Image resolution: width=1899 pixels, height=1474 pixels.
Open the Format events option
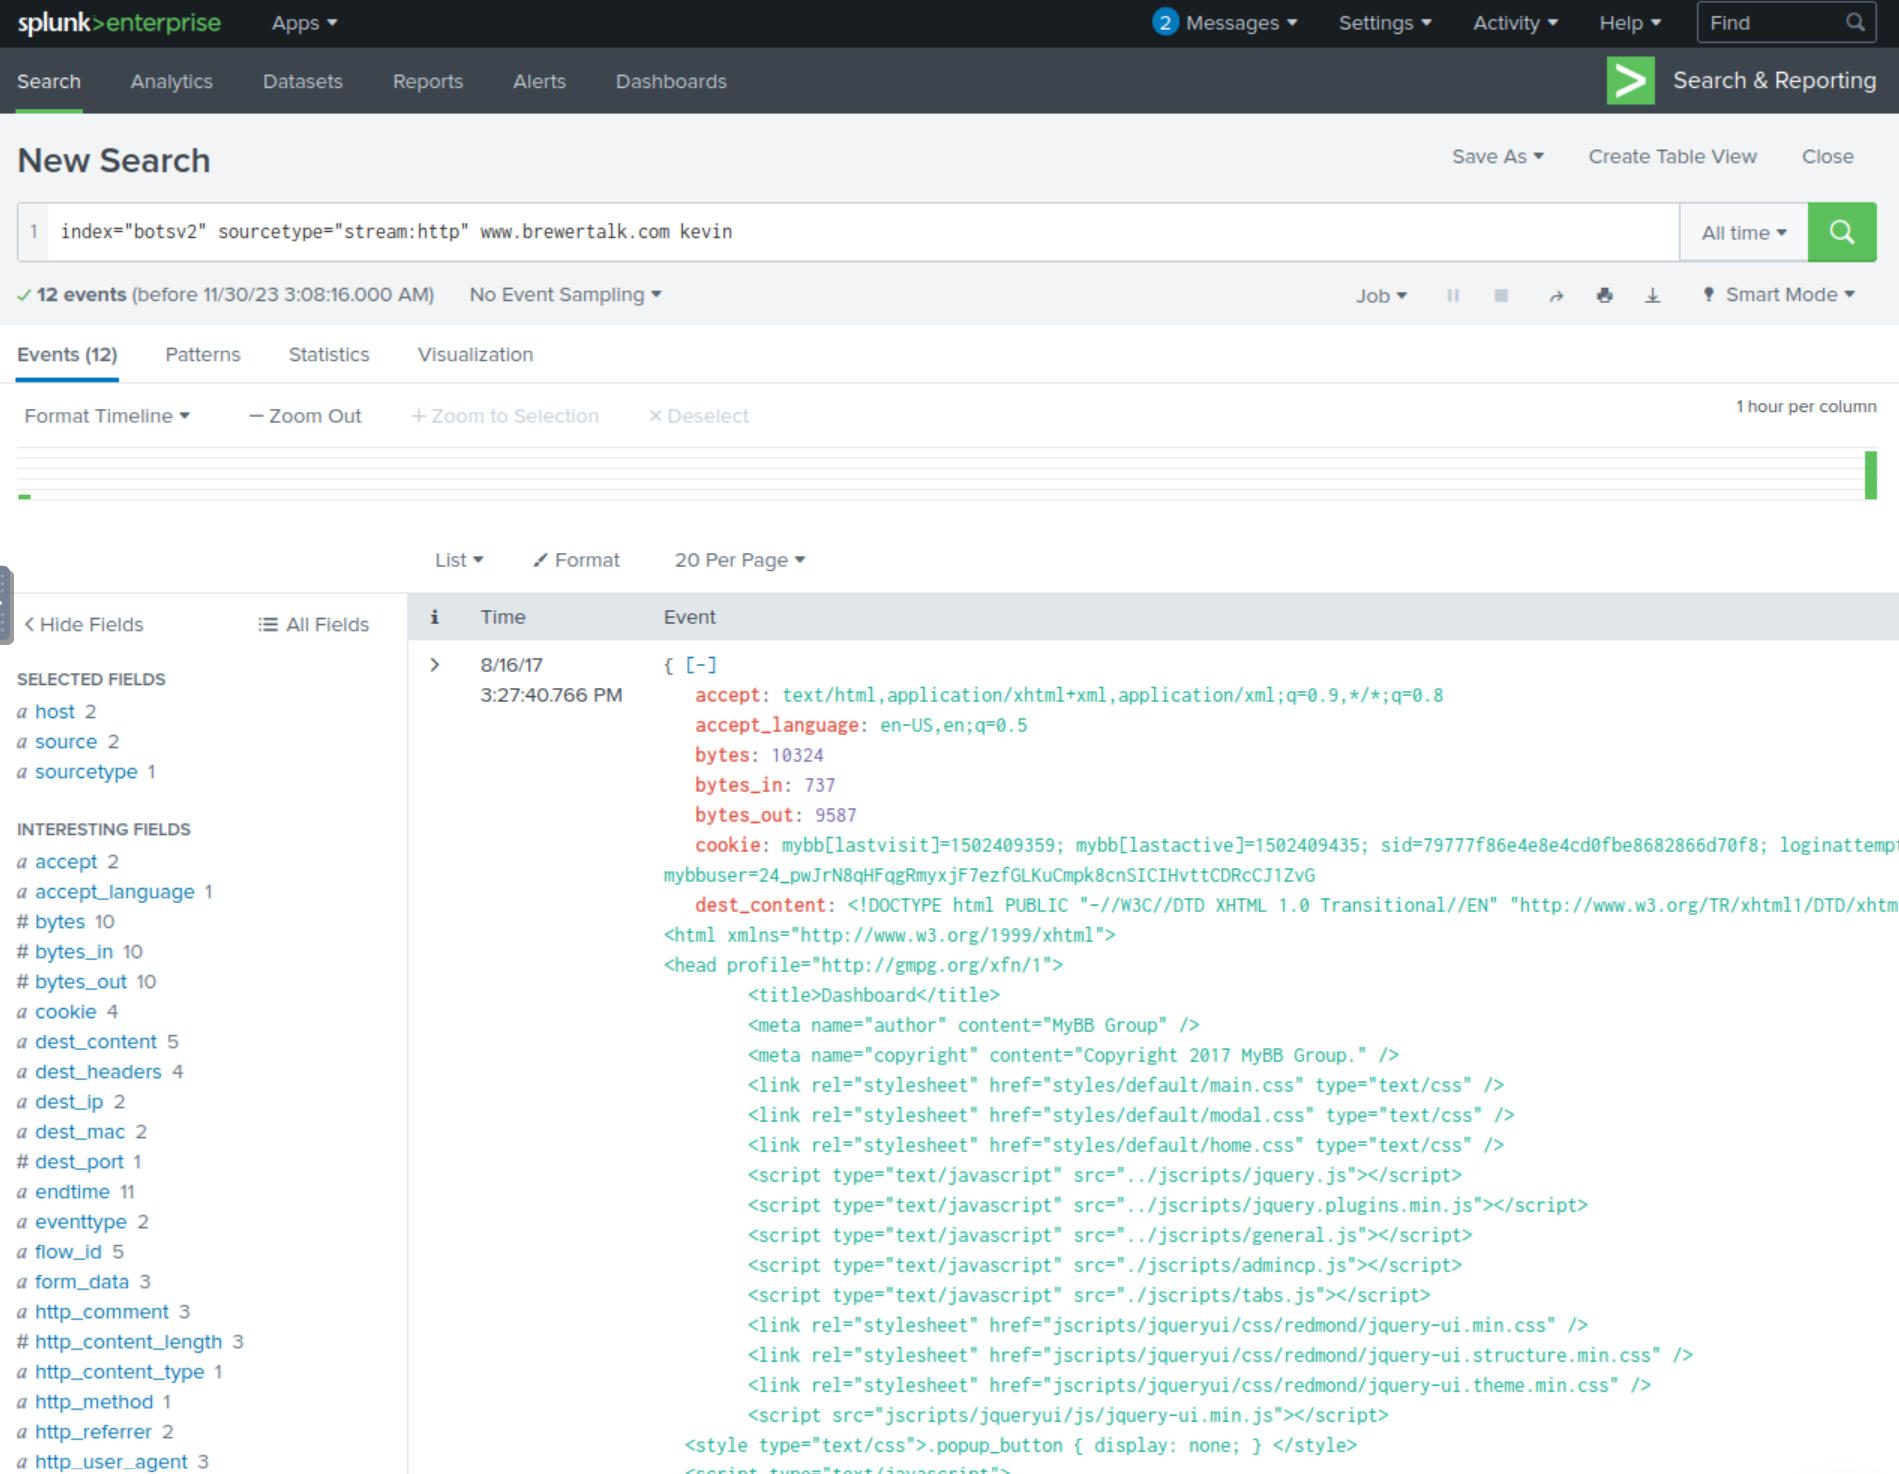coord(577,560)
